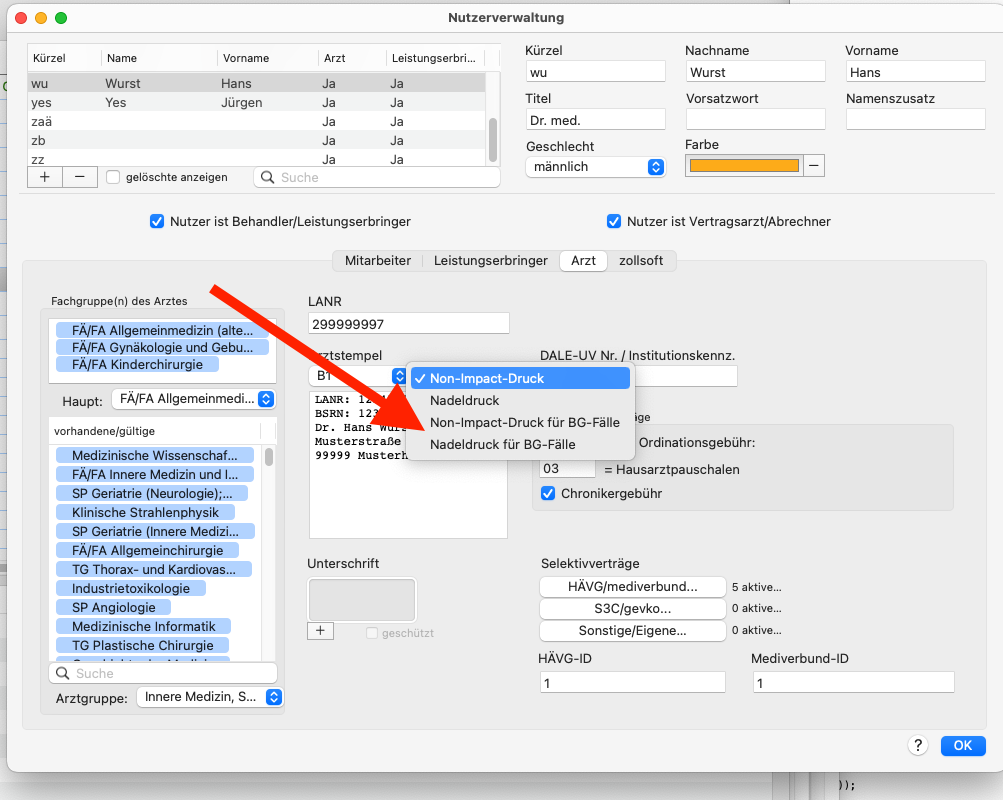Open the Geschlecht dropdown
Image resolution: width=1003 pixels, height=800 pixels.
pos(596,167)
